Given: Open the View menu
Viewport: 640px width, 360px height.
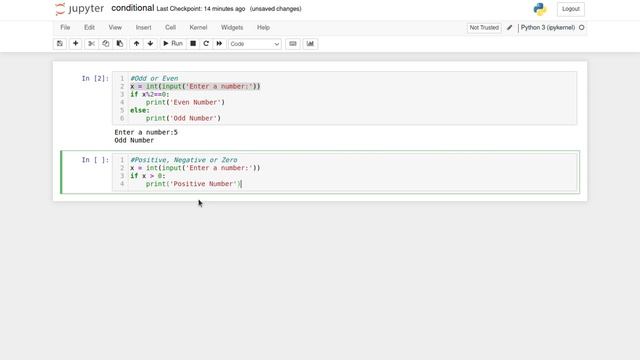Looking at the screenshot, I should coord(115,27).
